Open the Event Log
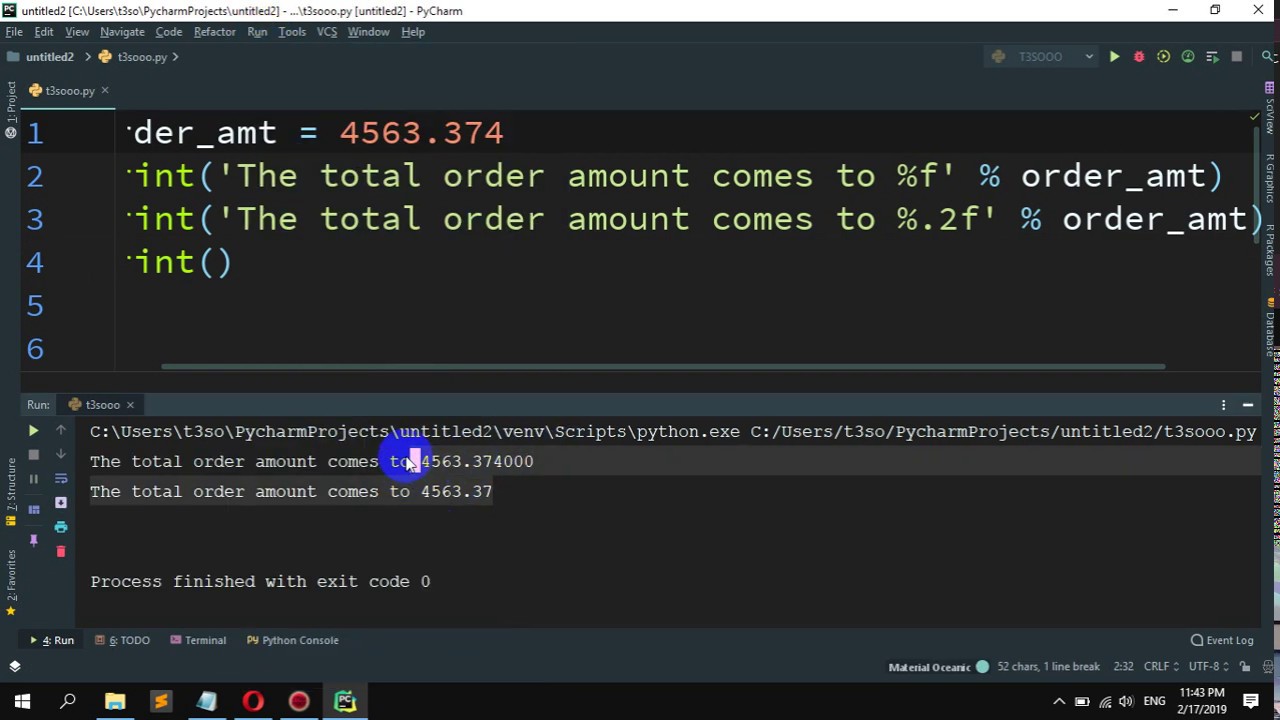This screenshot has height=720, width=1280. (1222, 640)
